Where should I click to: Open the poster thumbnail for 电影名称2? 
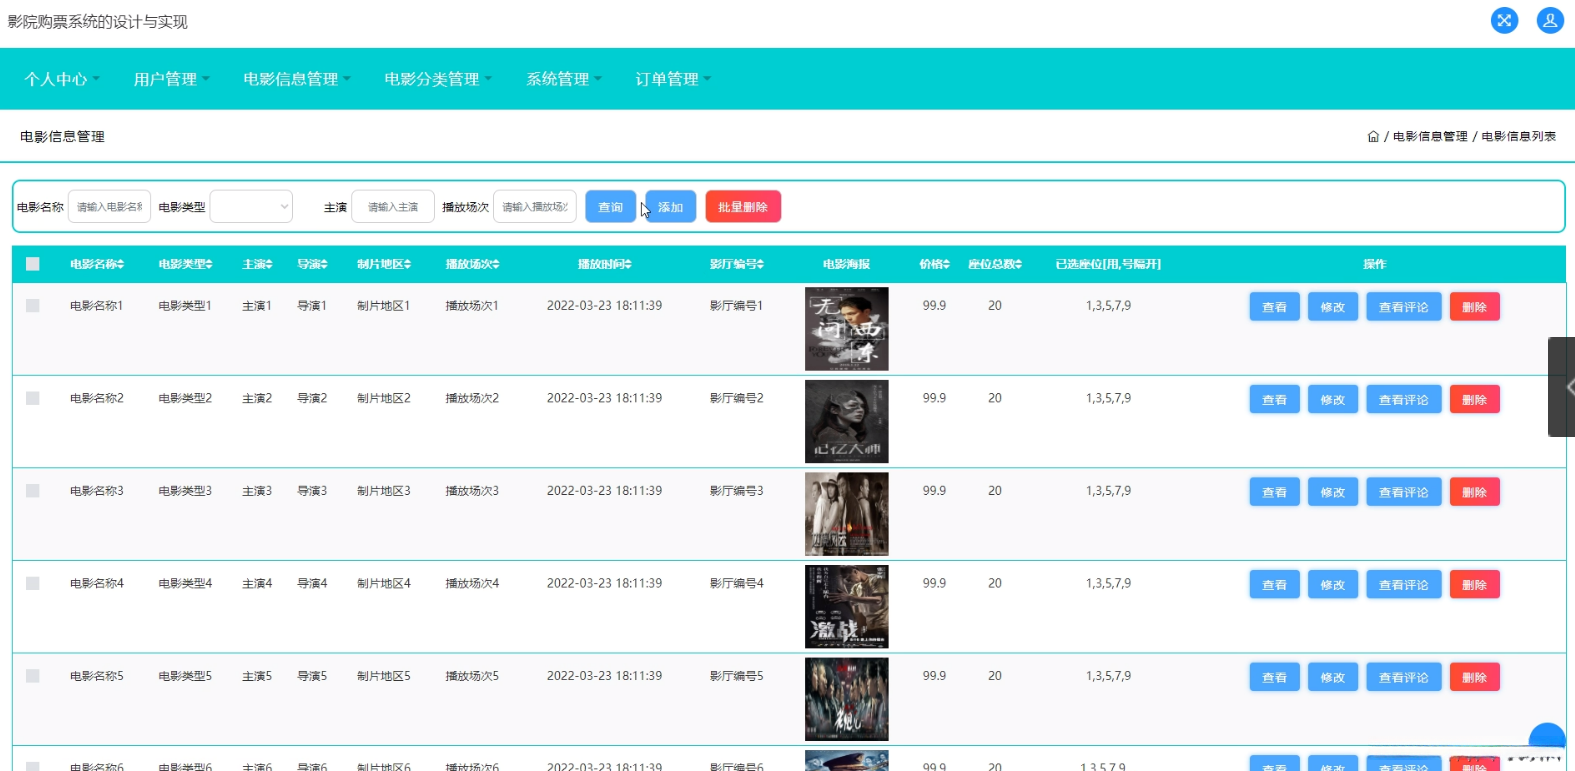pos(847,421)
